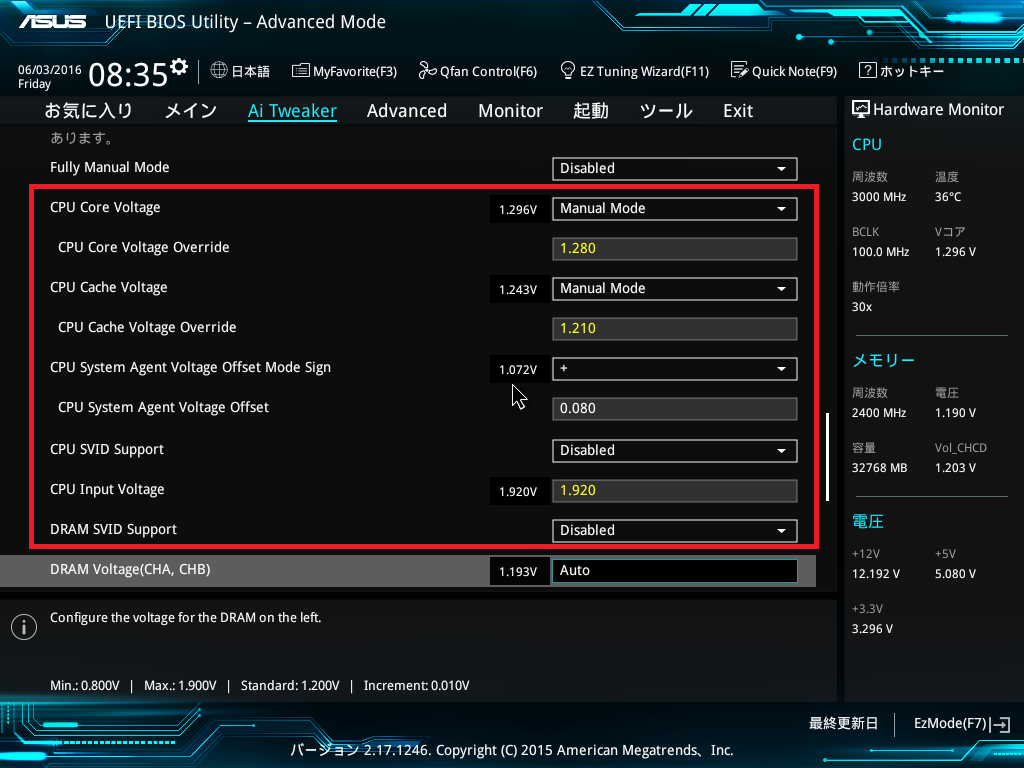This screenshot has width=1024, height=768.
Task: Click the 最終更新日 button
Action: tap(843, 724)
